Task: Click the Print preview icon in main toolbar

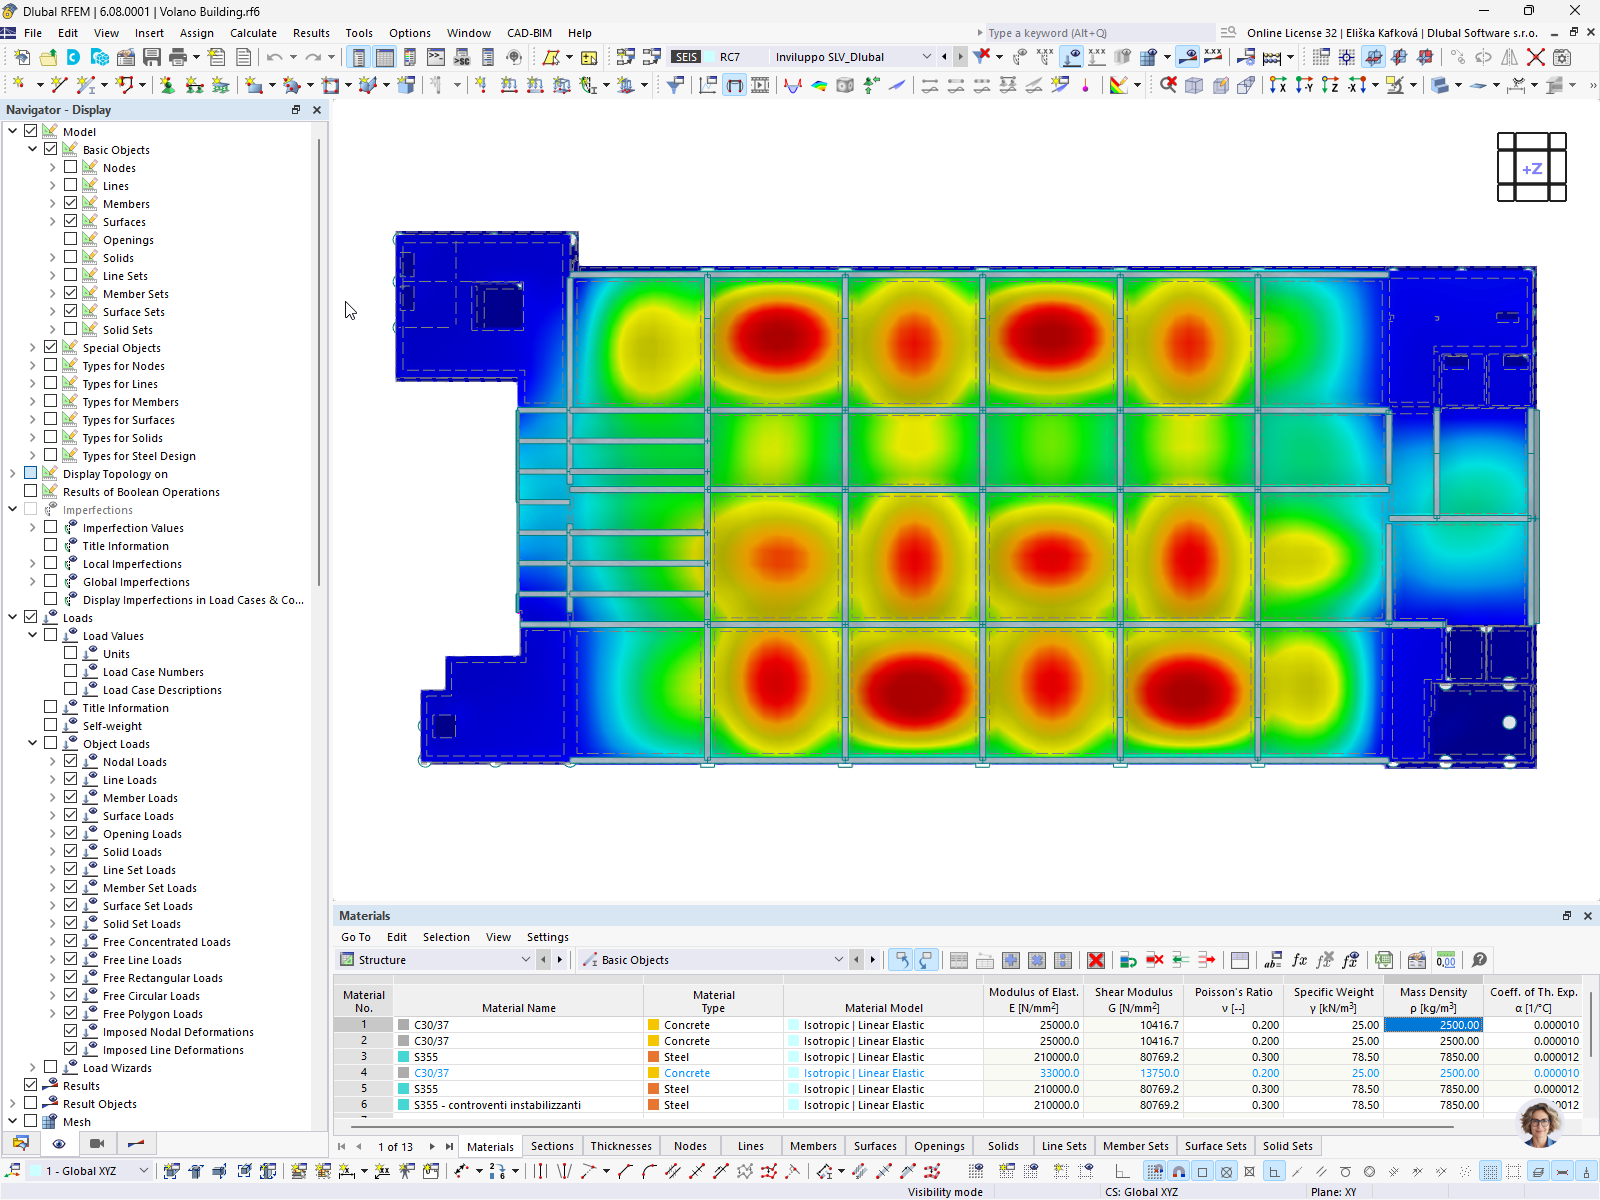Action: (177, 57)
